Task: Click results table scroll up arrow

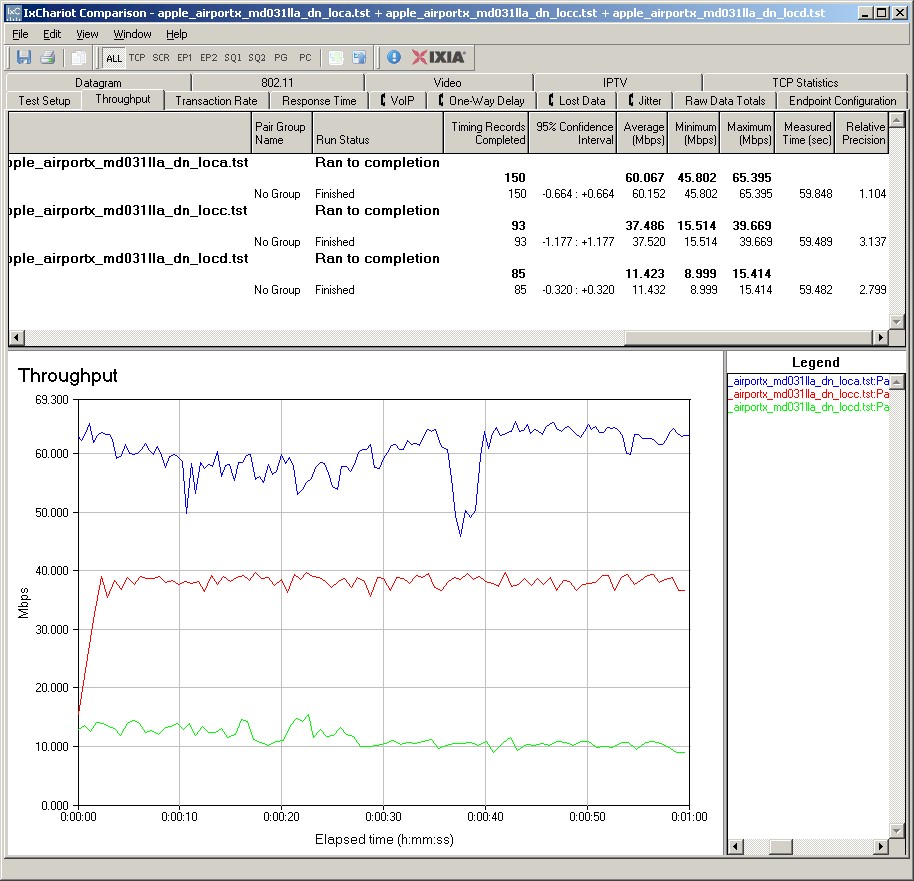Action: click(897, 120)
